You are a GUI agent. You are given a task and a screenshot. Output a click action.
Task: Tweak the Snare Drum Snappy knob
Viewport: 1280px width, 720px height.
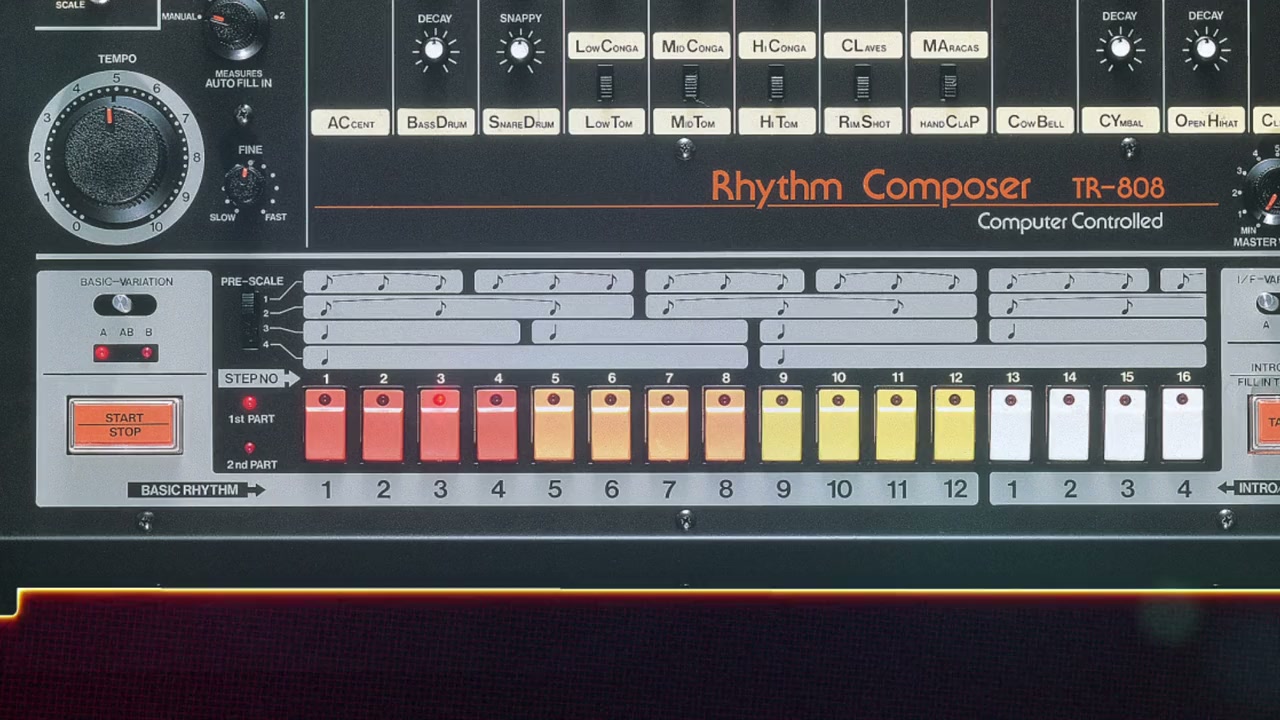coord(520,49)
